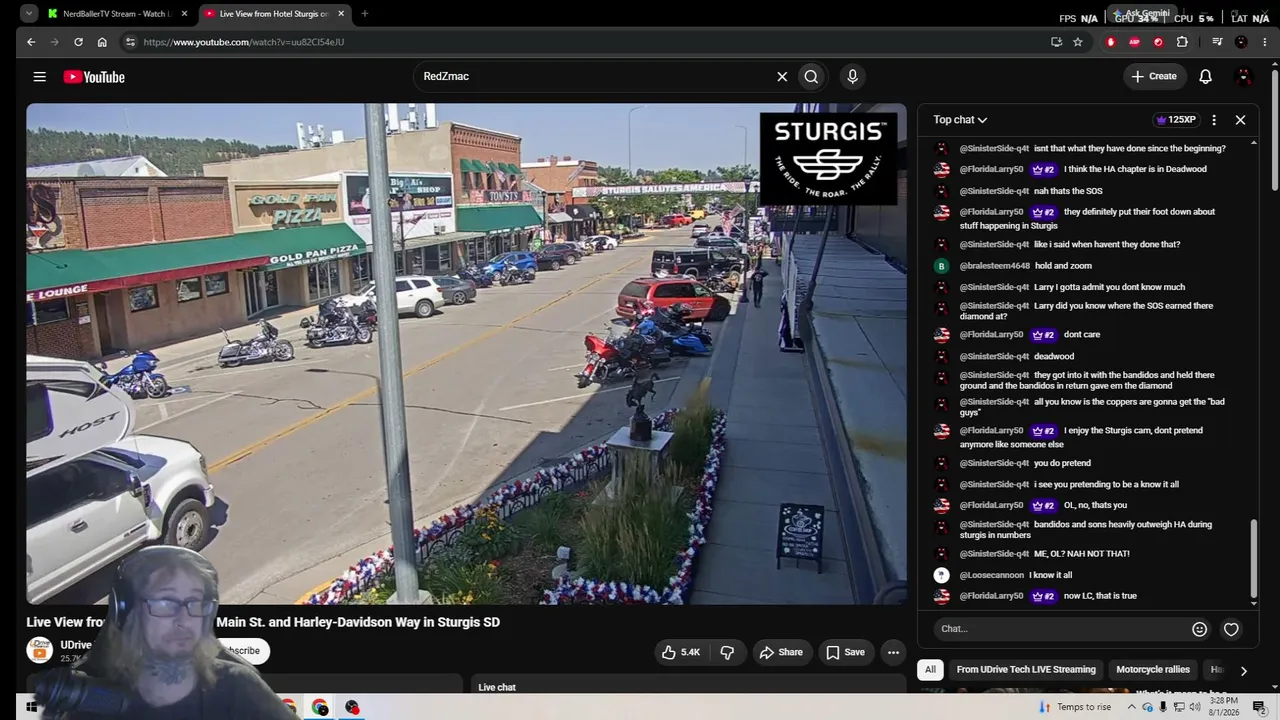Share the live video
This screenshot has height=720, width=1280.
click(781, 652)
